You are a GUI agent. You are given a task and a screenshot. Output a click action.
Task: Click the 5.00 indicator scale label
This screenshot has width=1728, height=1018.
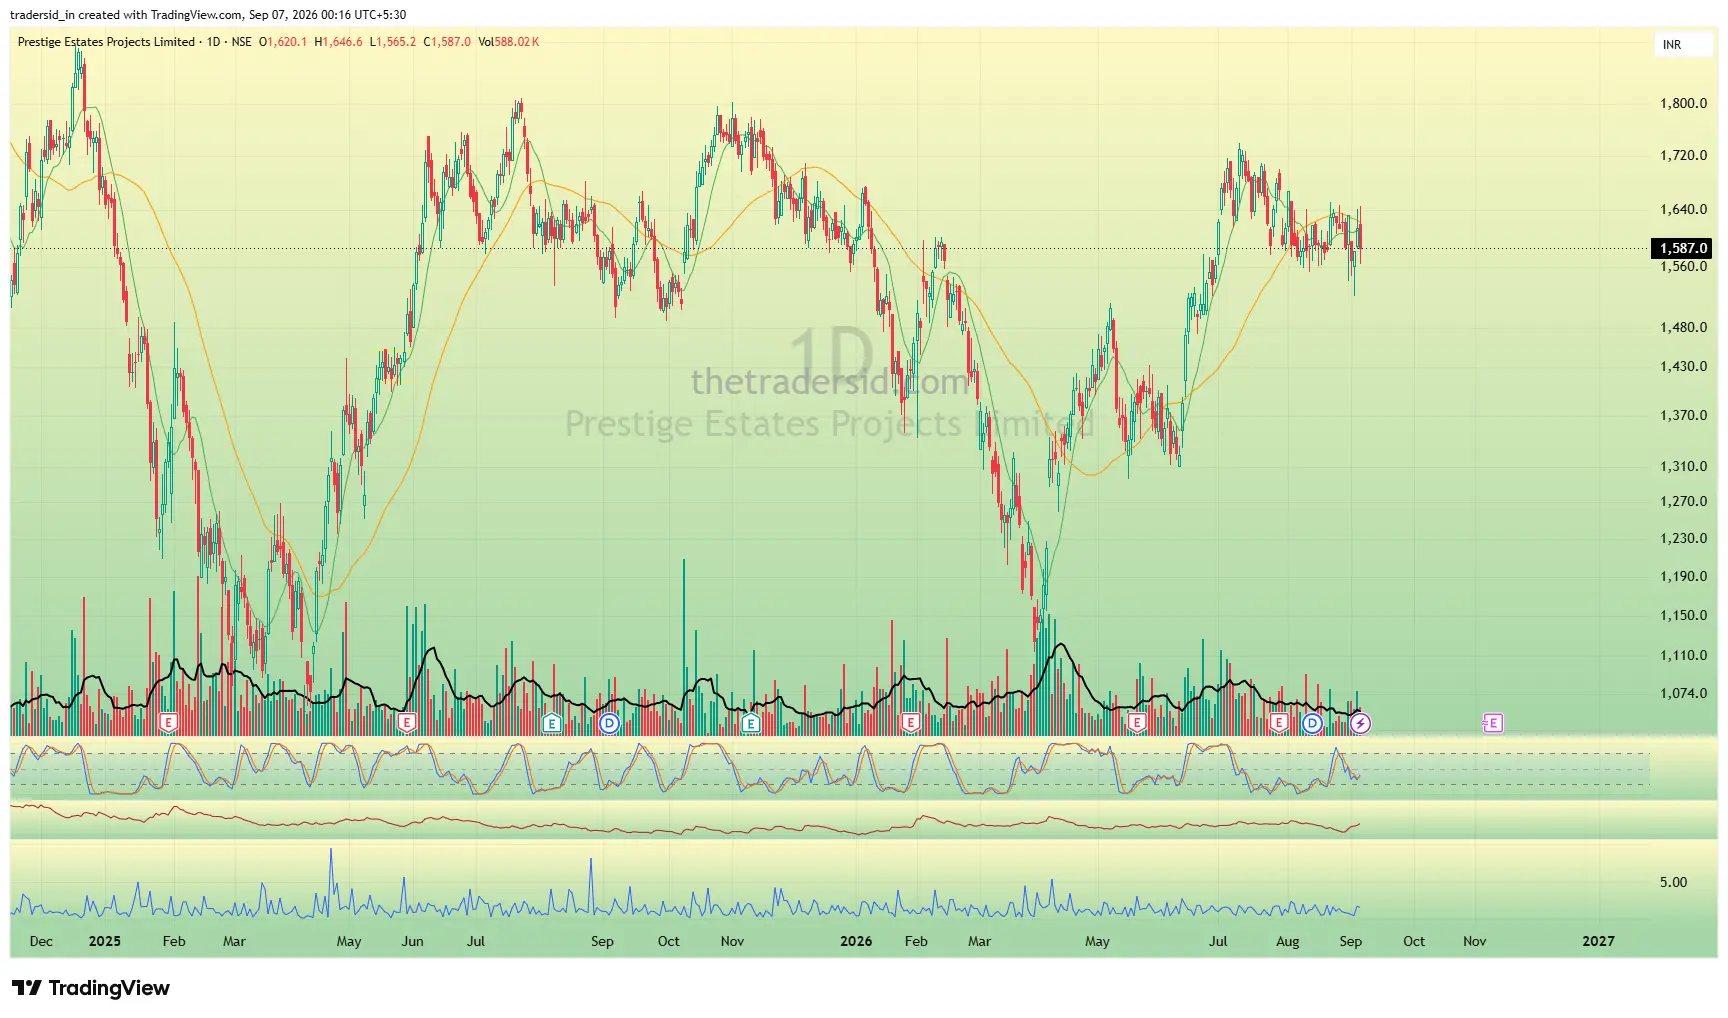click(1673, 882)
